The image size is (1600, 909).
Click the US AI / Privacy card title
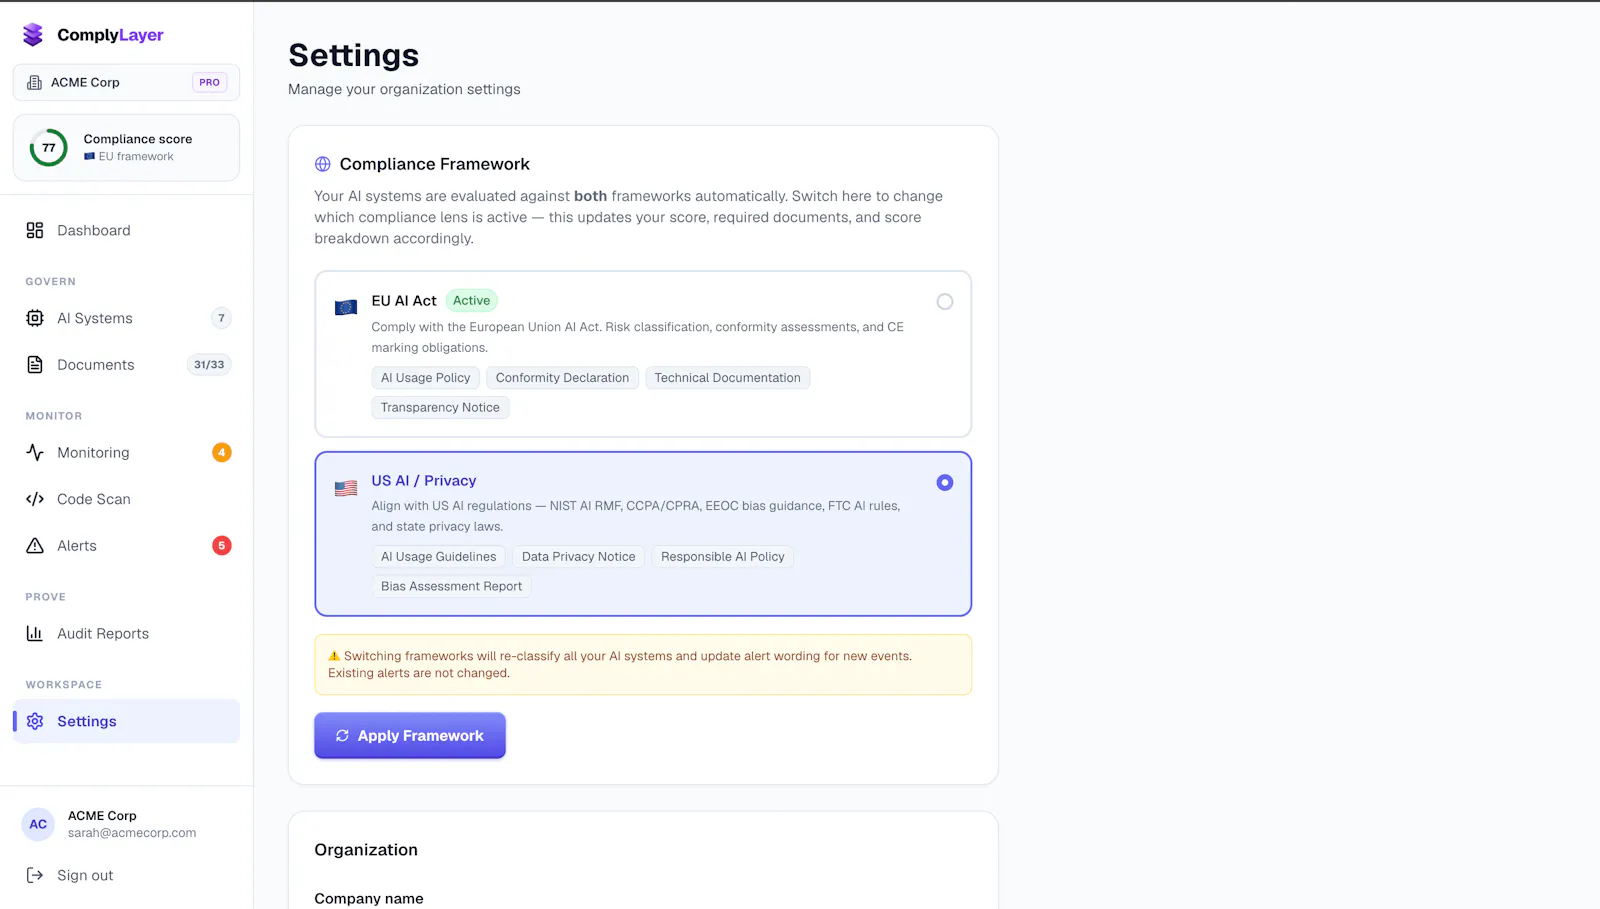pos(424,481)
